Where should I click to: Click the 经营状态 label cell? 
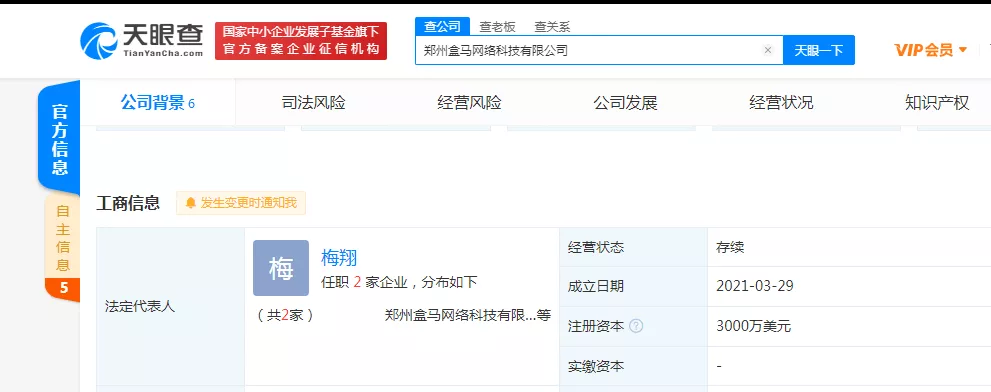(633, 247)
